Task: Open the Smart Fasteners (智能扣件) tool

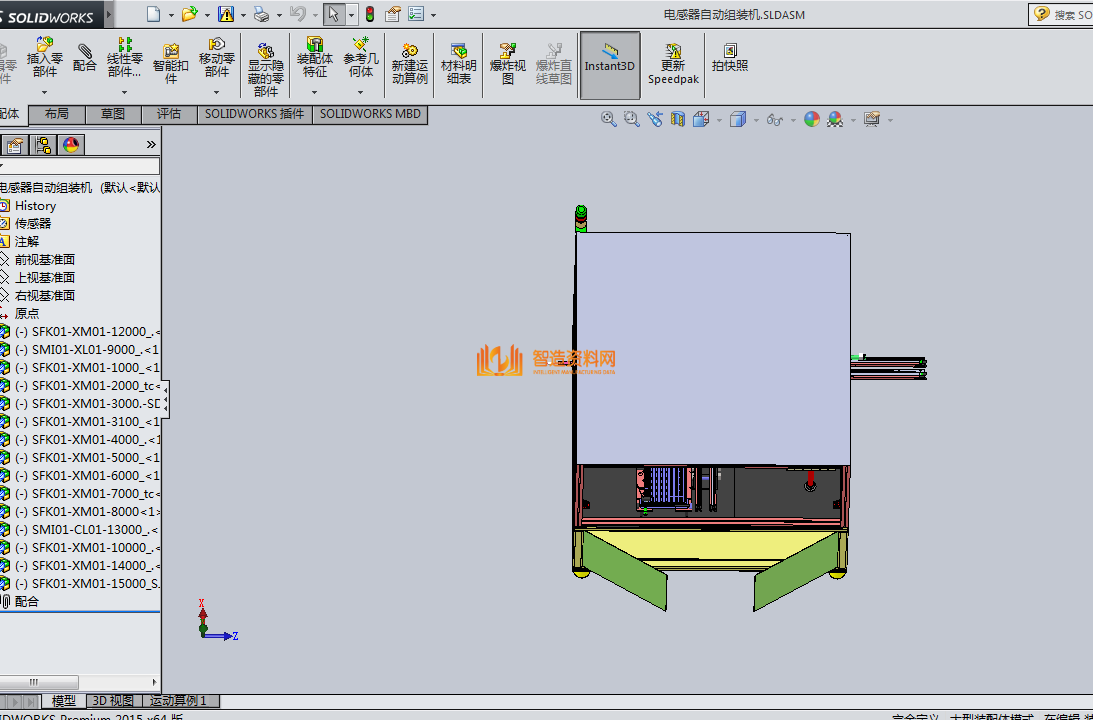Action: click(171, 63)
